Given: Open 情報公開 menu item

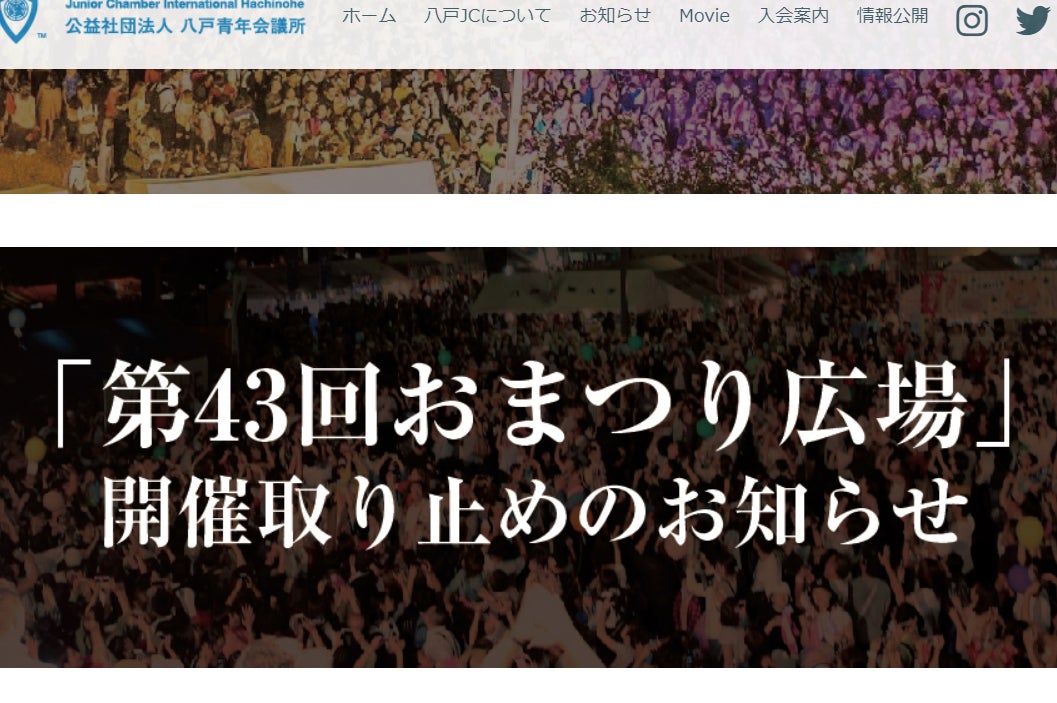Looking at the screenshot, I should (892, 16).
